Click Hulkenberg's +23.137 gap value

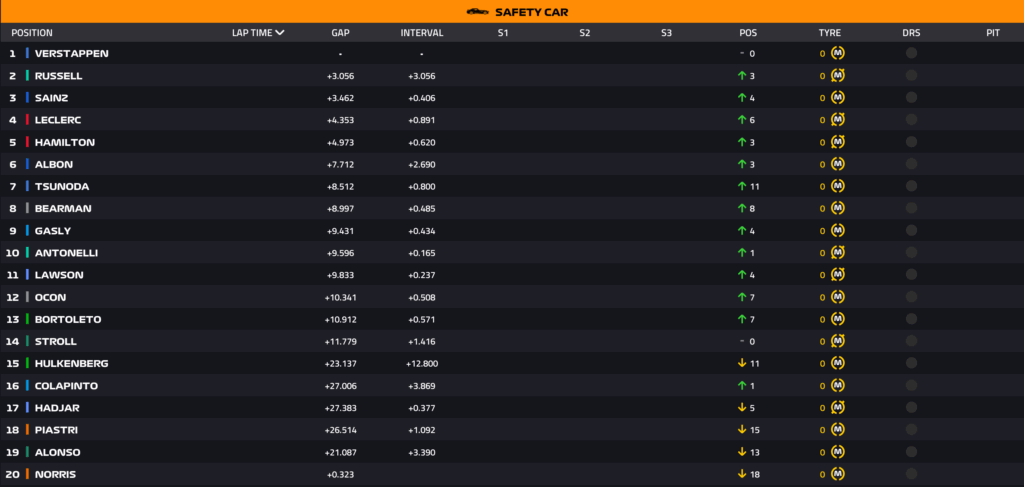pos(340,364)
